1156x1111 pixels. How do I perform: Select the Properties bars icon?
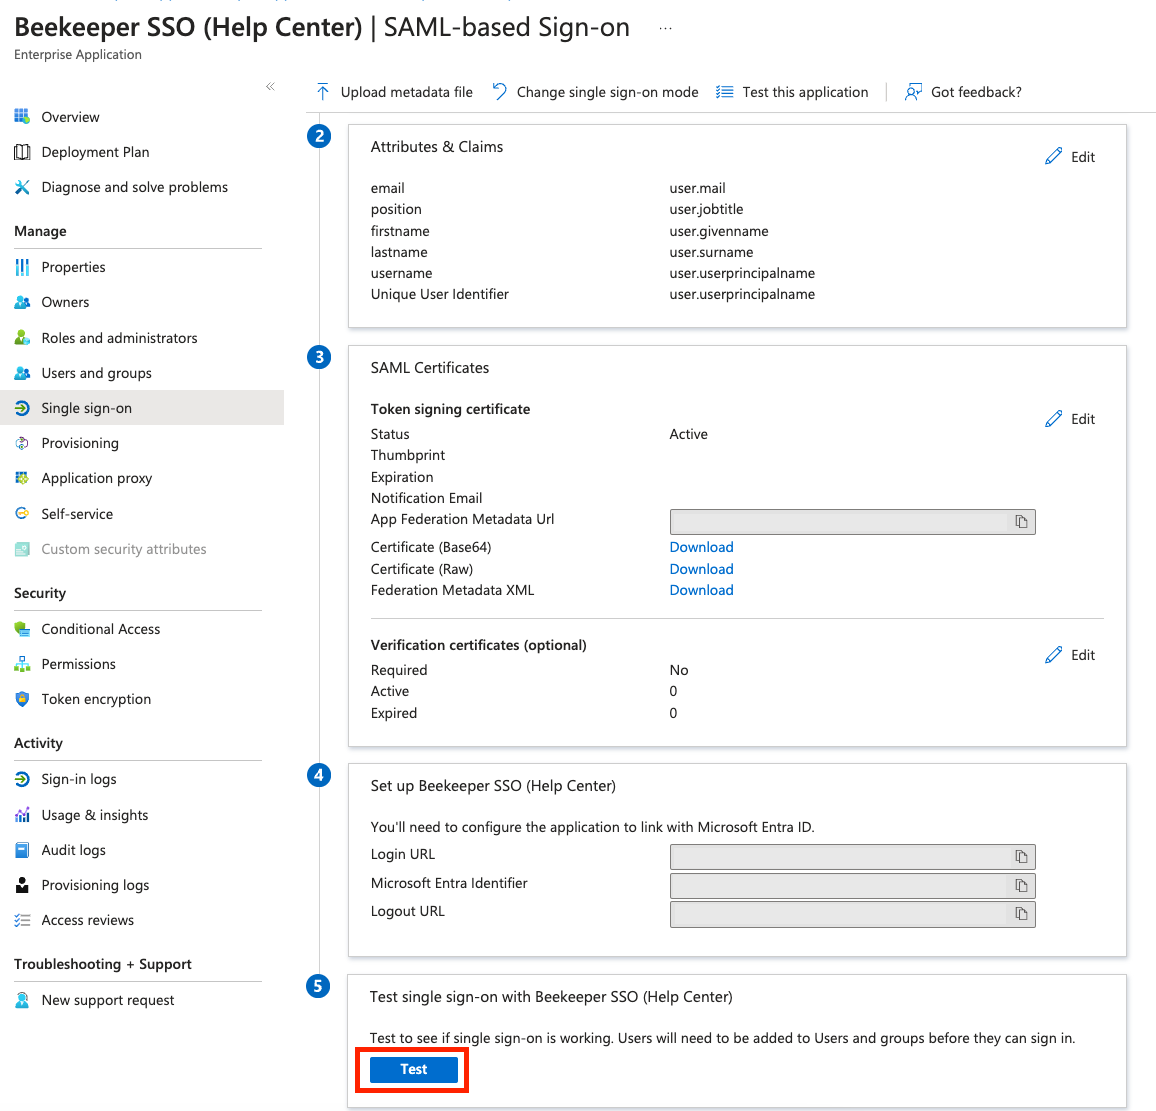click(x=22, y=267)
